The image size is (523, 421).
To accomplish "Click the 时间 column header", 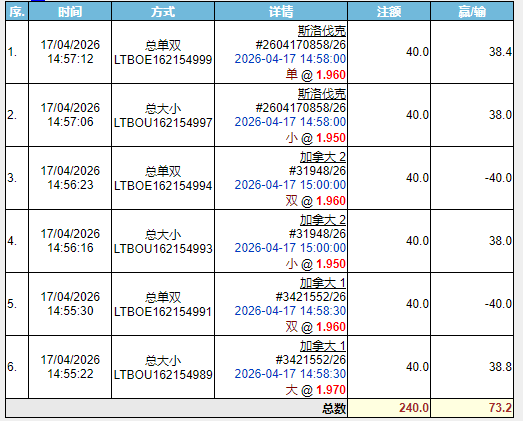I will [70, 12].
